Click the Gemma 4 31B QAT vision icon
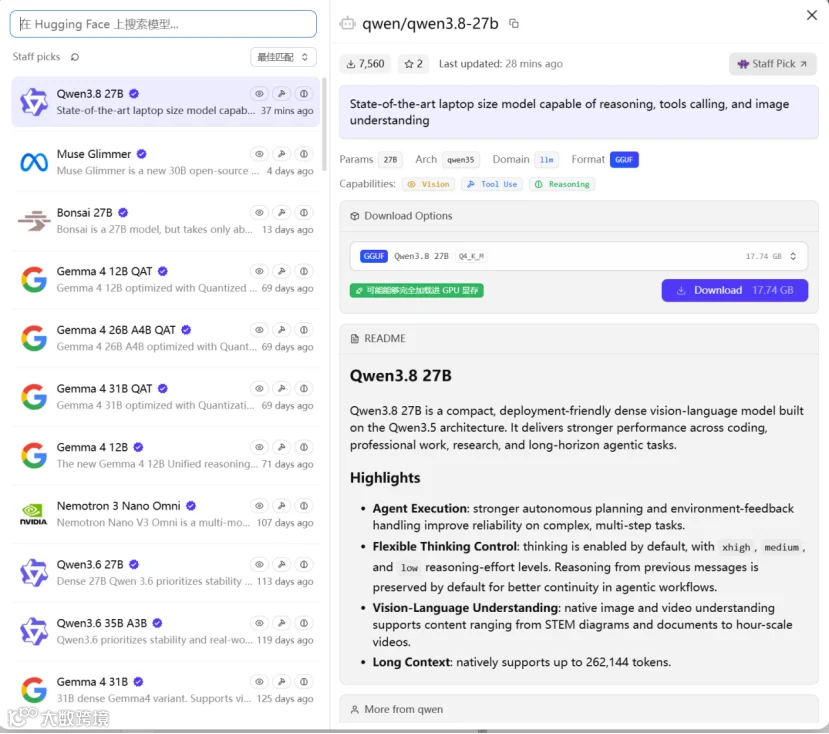The height and width of the screenshot is (734, 829). (259, 389)
